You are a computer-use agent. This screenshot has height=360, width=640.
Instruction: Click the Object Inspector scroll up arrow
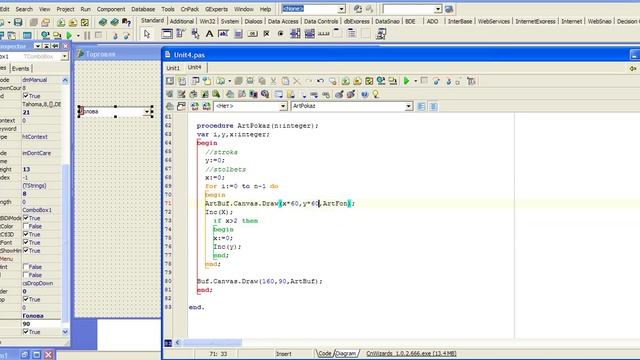click(x=65, y=80)
